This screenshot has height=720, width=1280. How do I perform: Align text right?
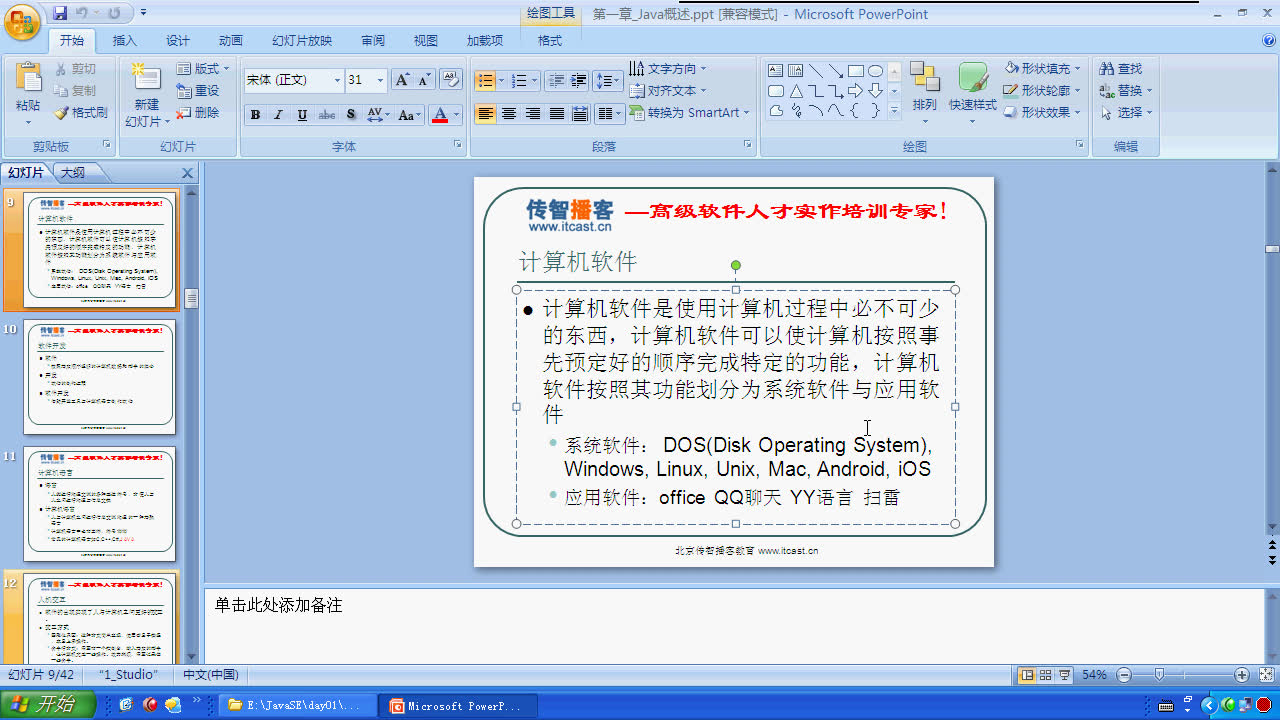[x=533, y=114]
